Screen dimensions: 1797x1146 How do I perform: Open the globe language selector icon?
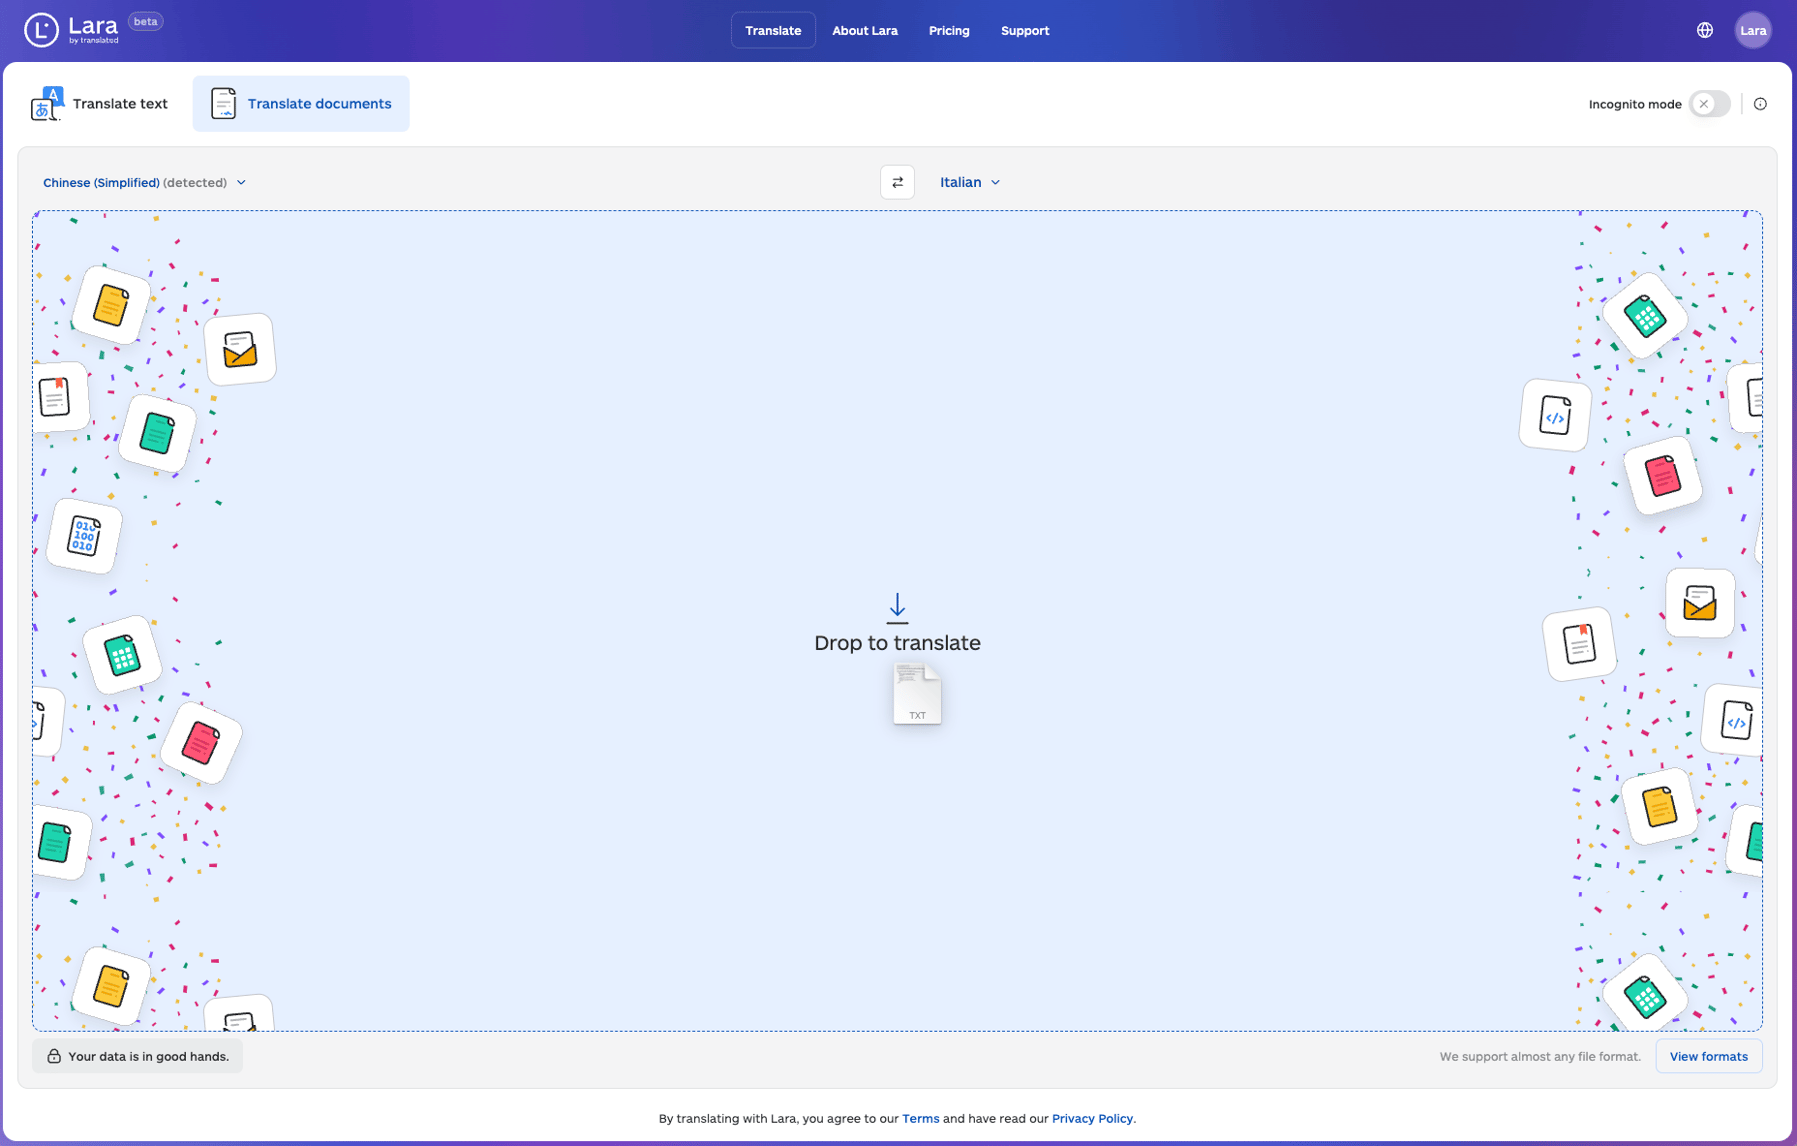1704,29
